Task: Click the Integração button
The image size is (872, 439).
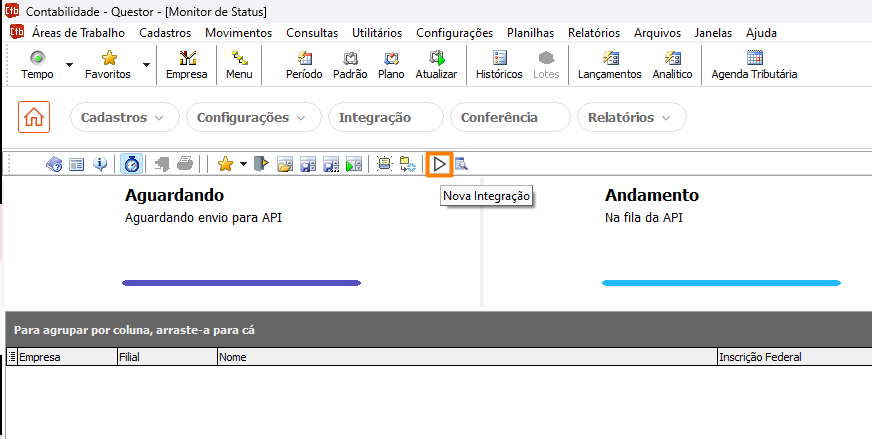Action: pyautogui.click(x=385, y=117)
